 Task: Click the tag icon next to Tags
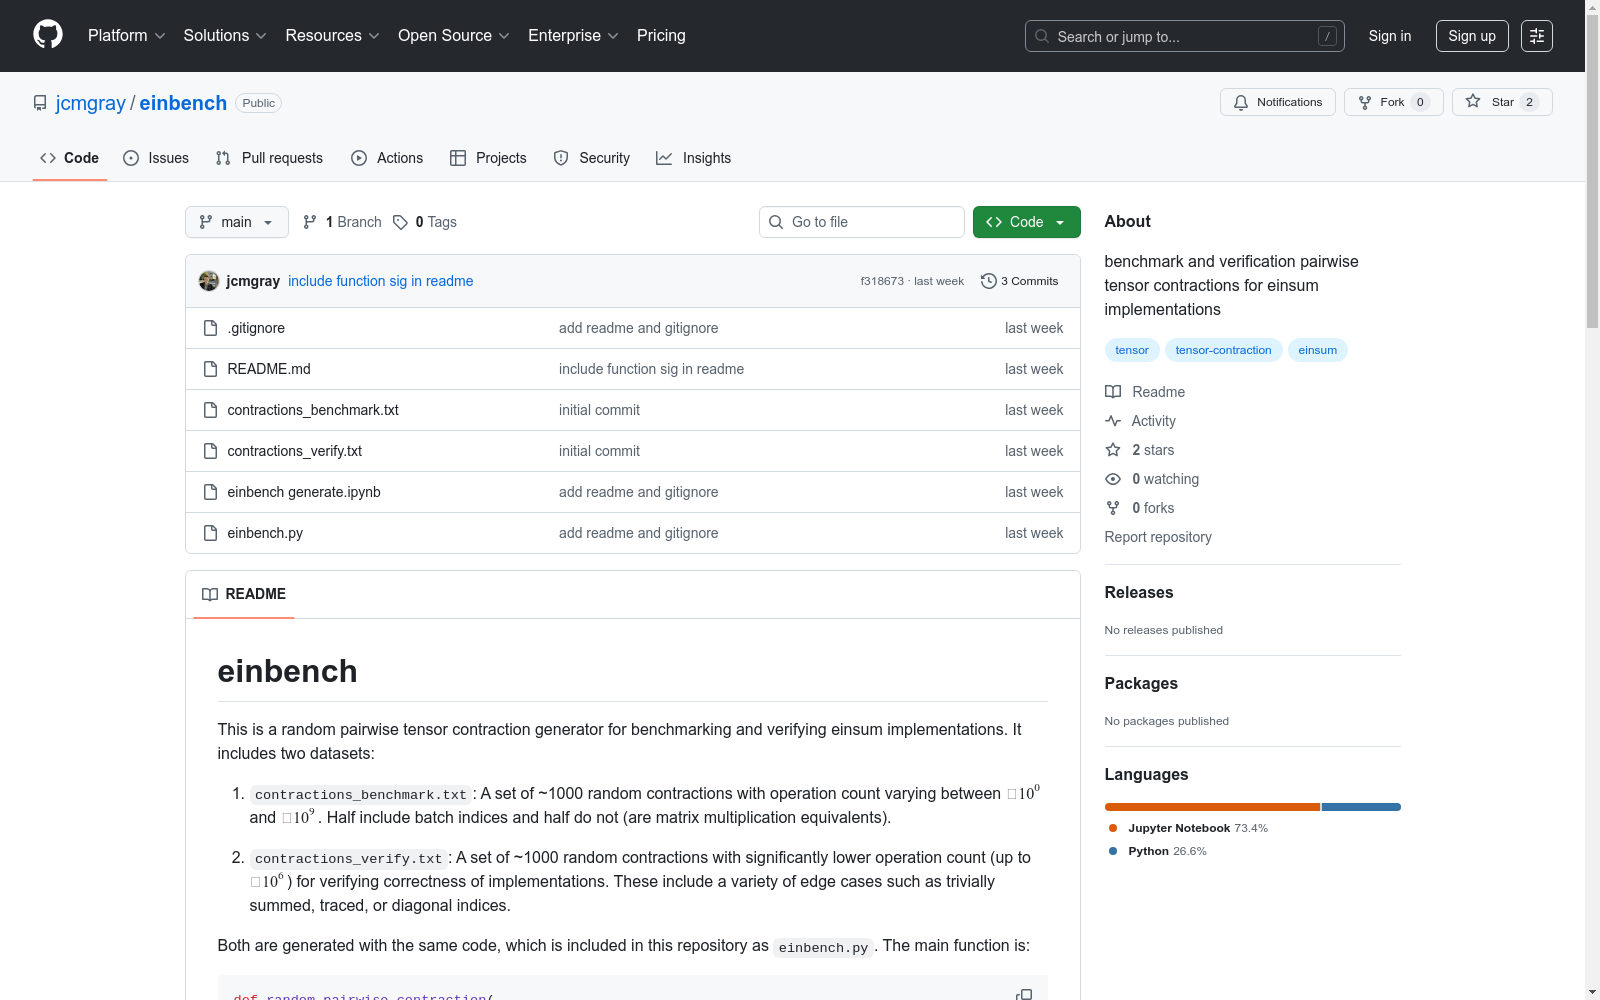(400, 222)
